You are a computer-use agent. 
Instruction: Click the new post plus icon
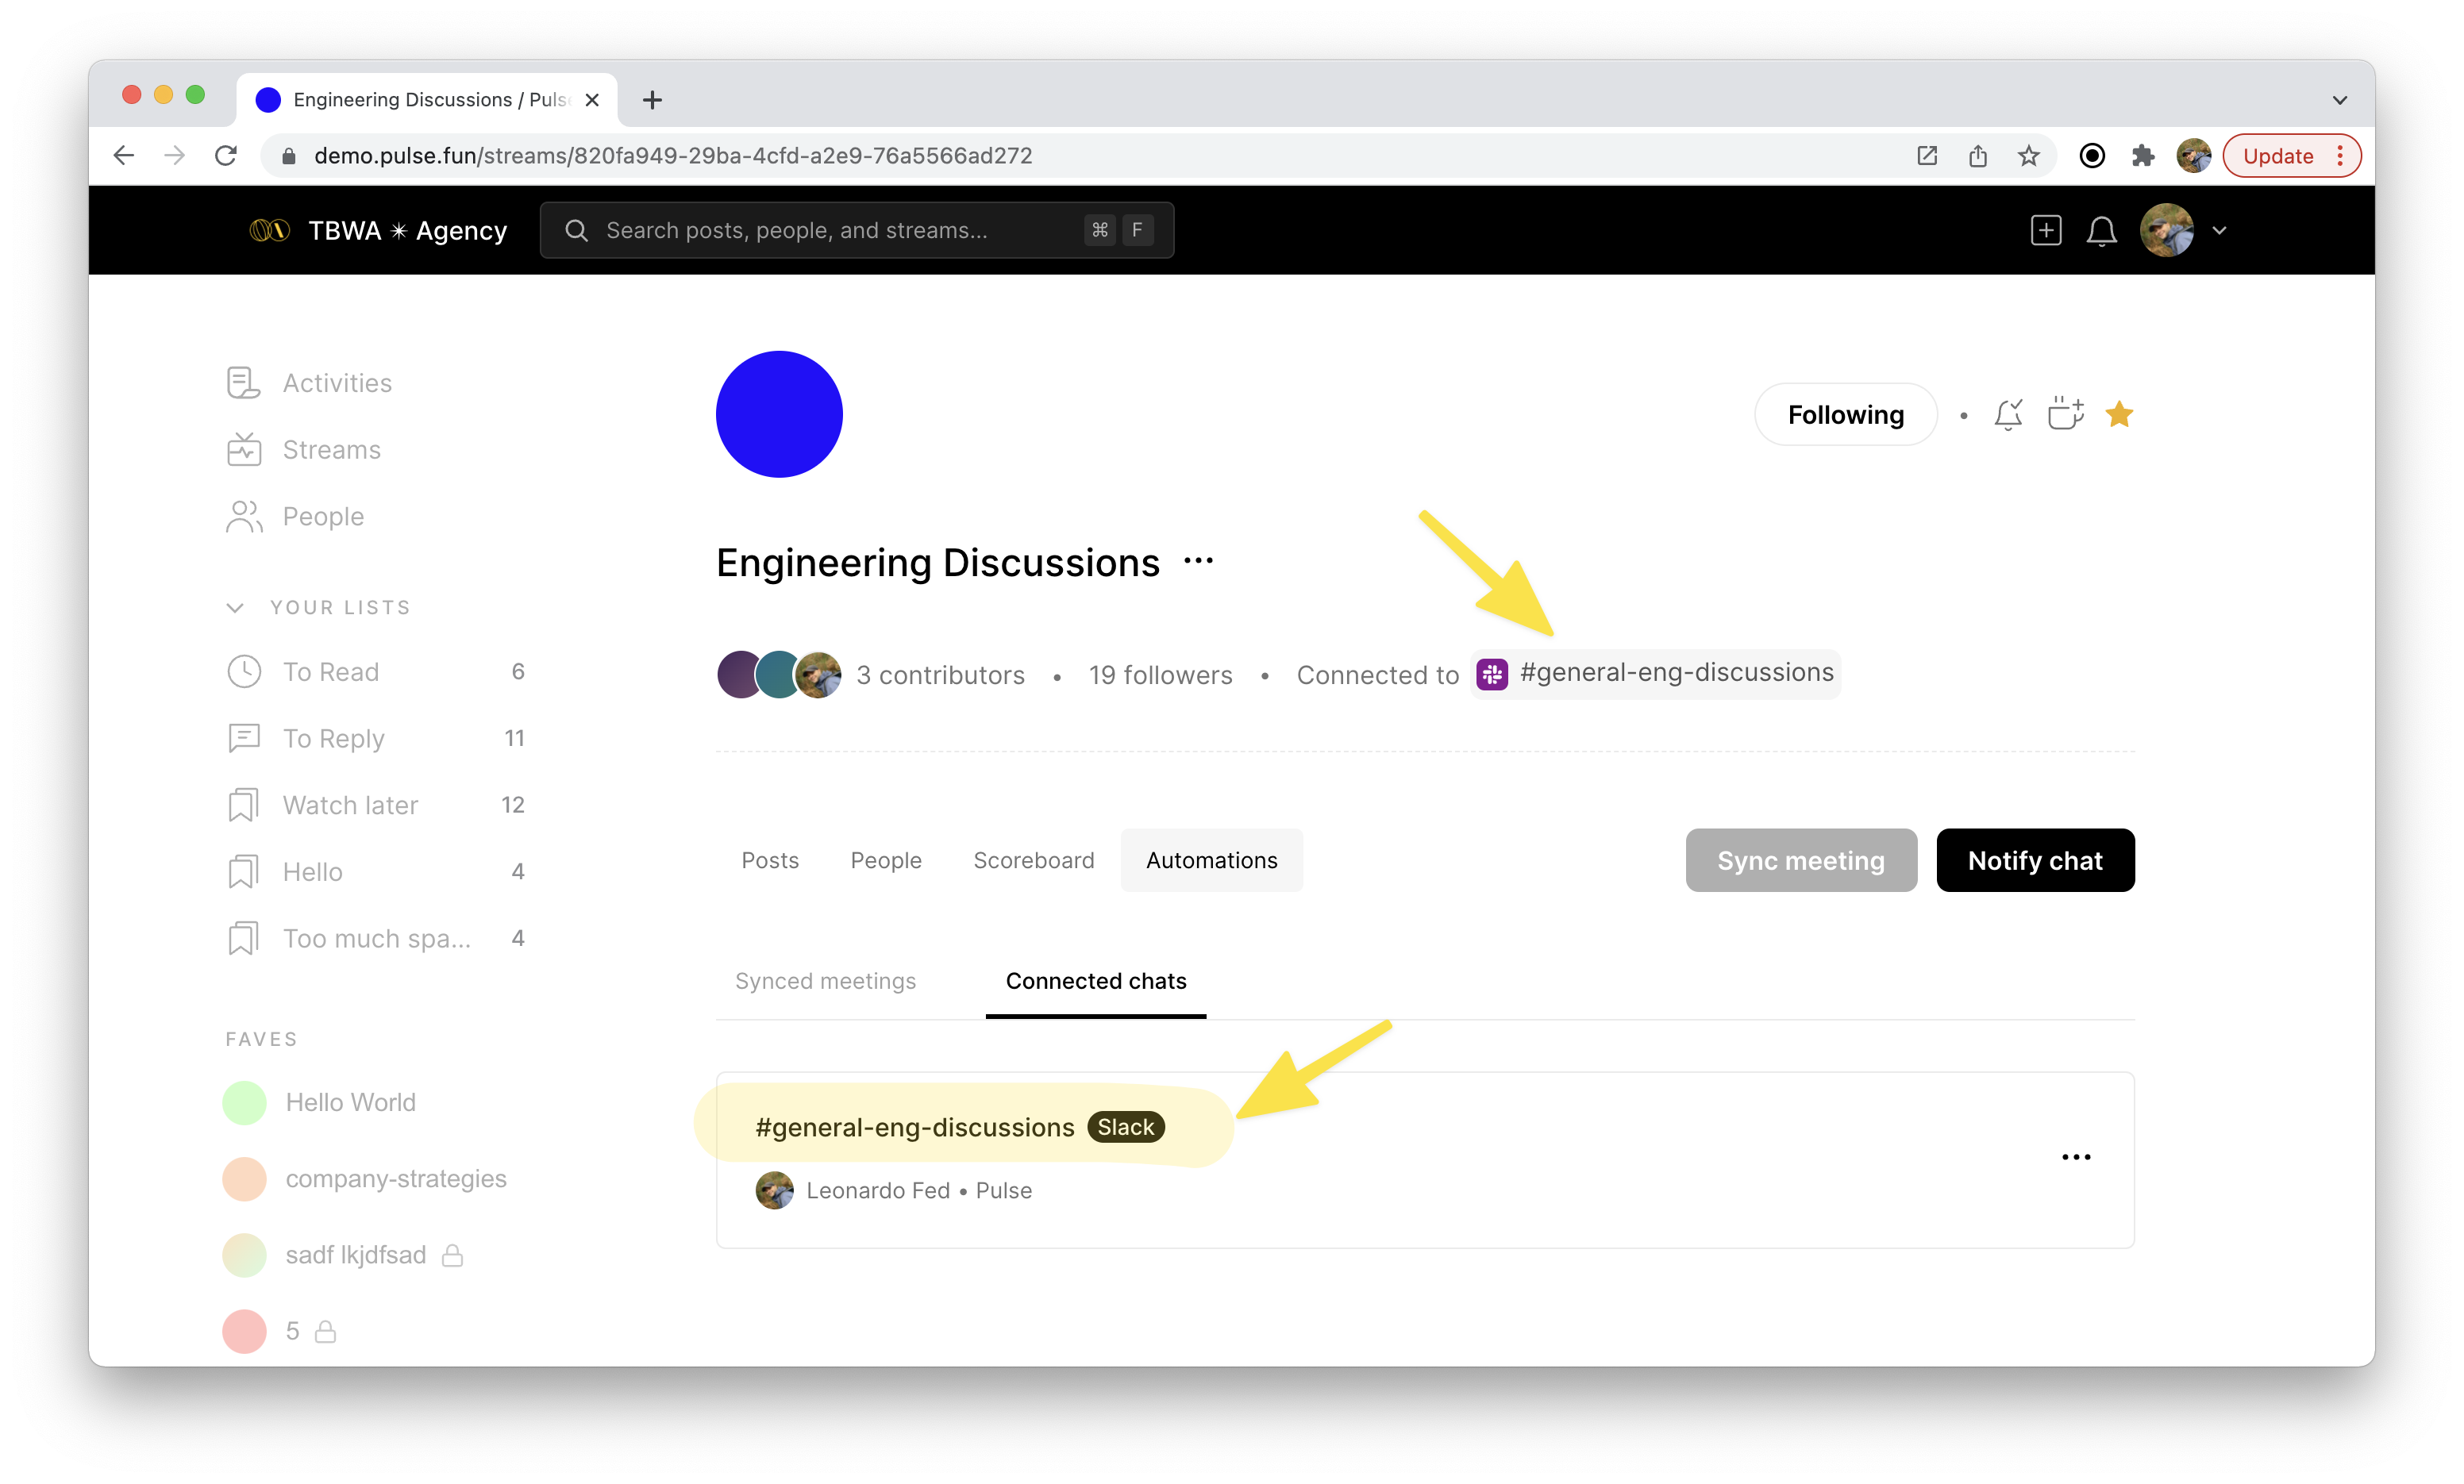pos(2046,231)
